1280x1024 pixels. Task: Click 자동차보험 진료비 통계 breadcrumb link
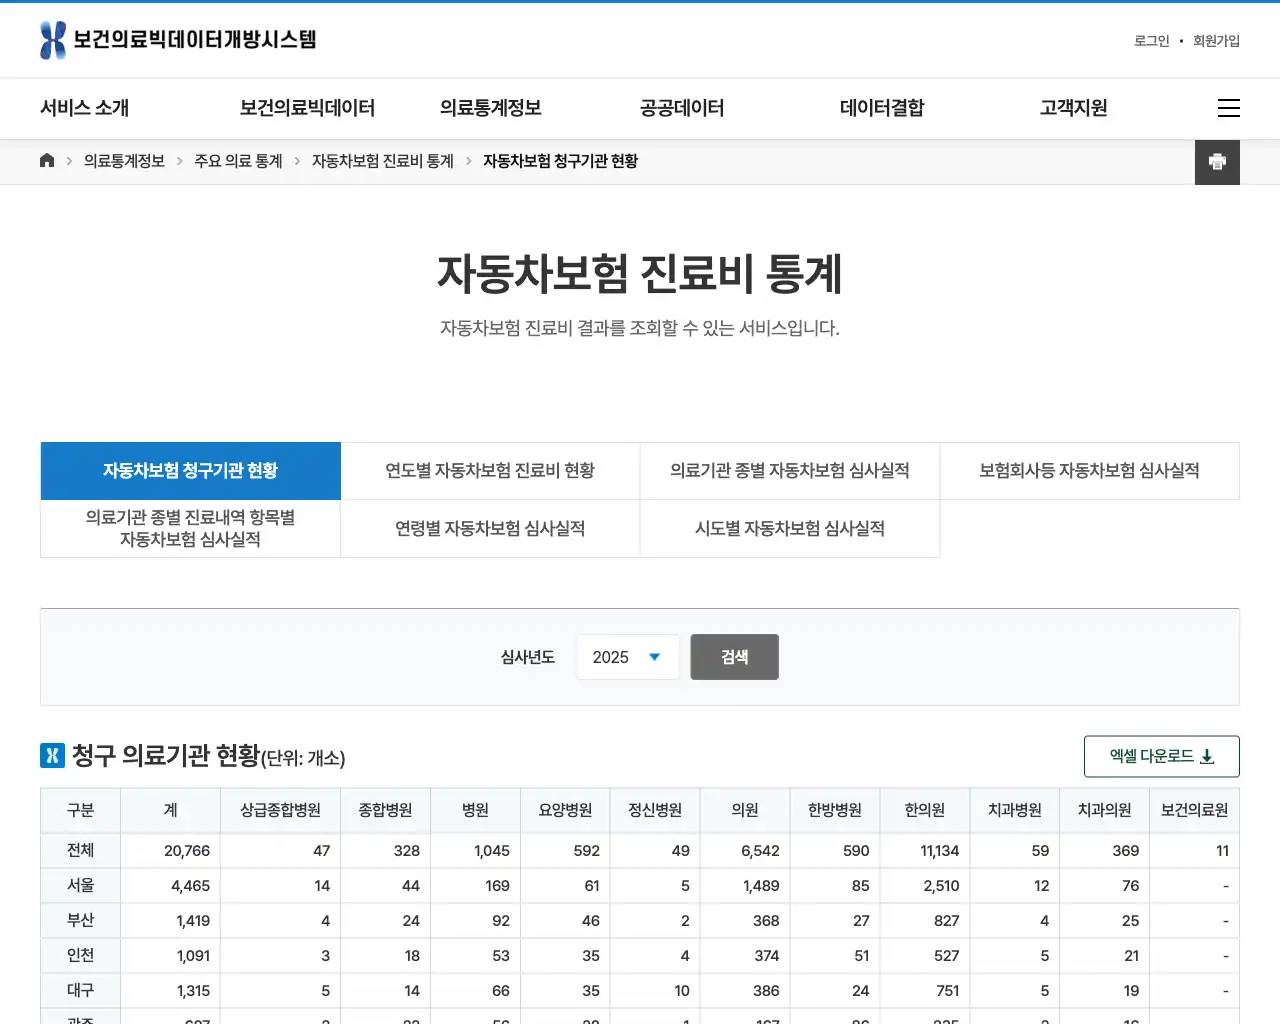pos(383,161)
